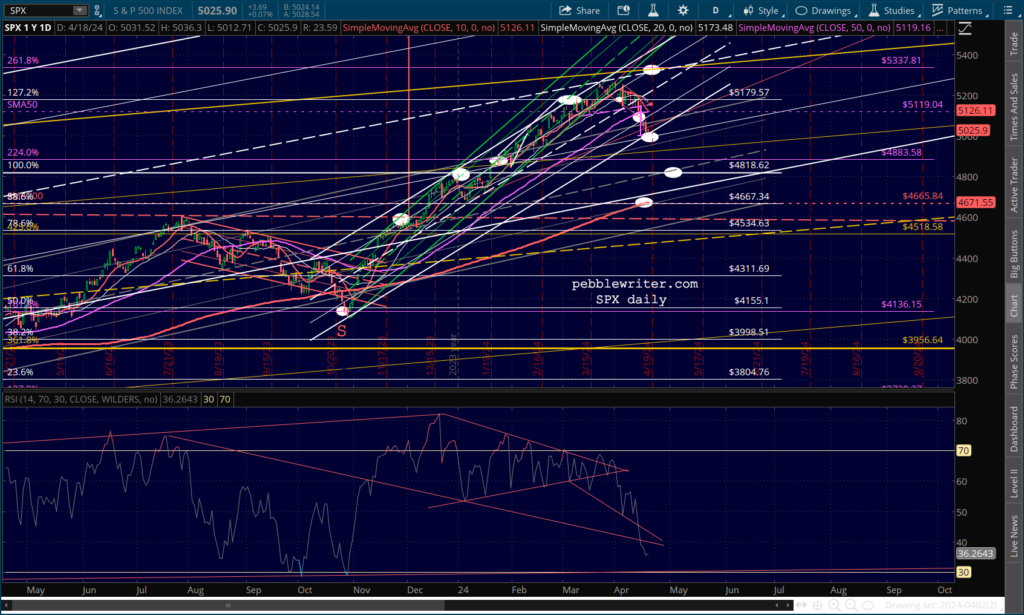1024x615 pixels.
Task: Click the $4818.62 fib level label
Action: point(749,165)
